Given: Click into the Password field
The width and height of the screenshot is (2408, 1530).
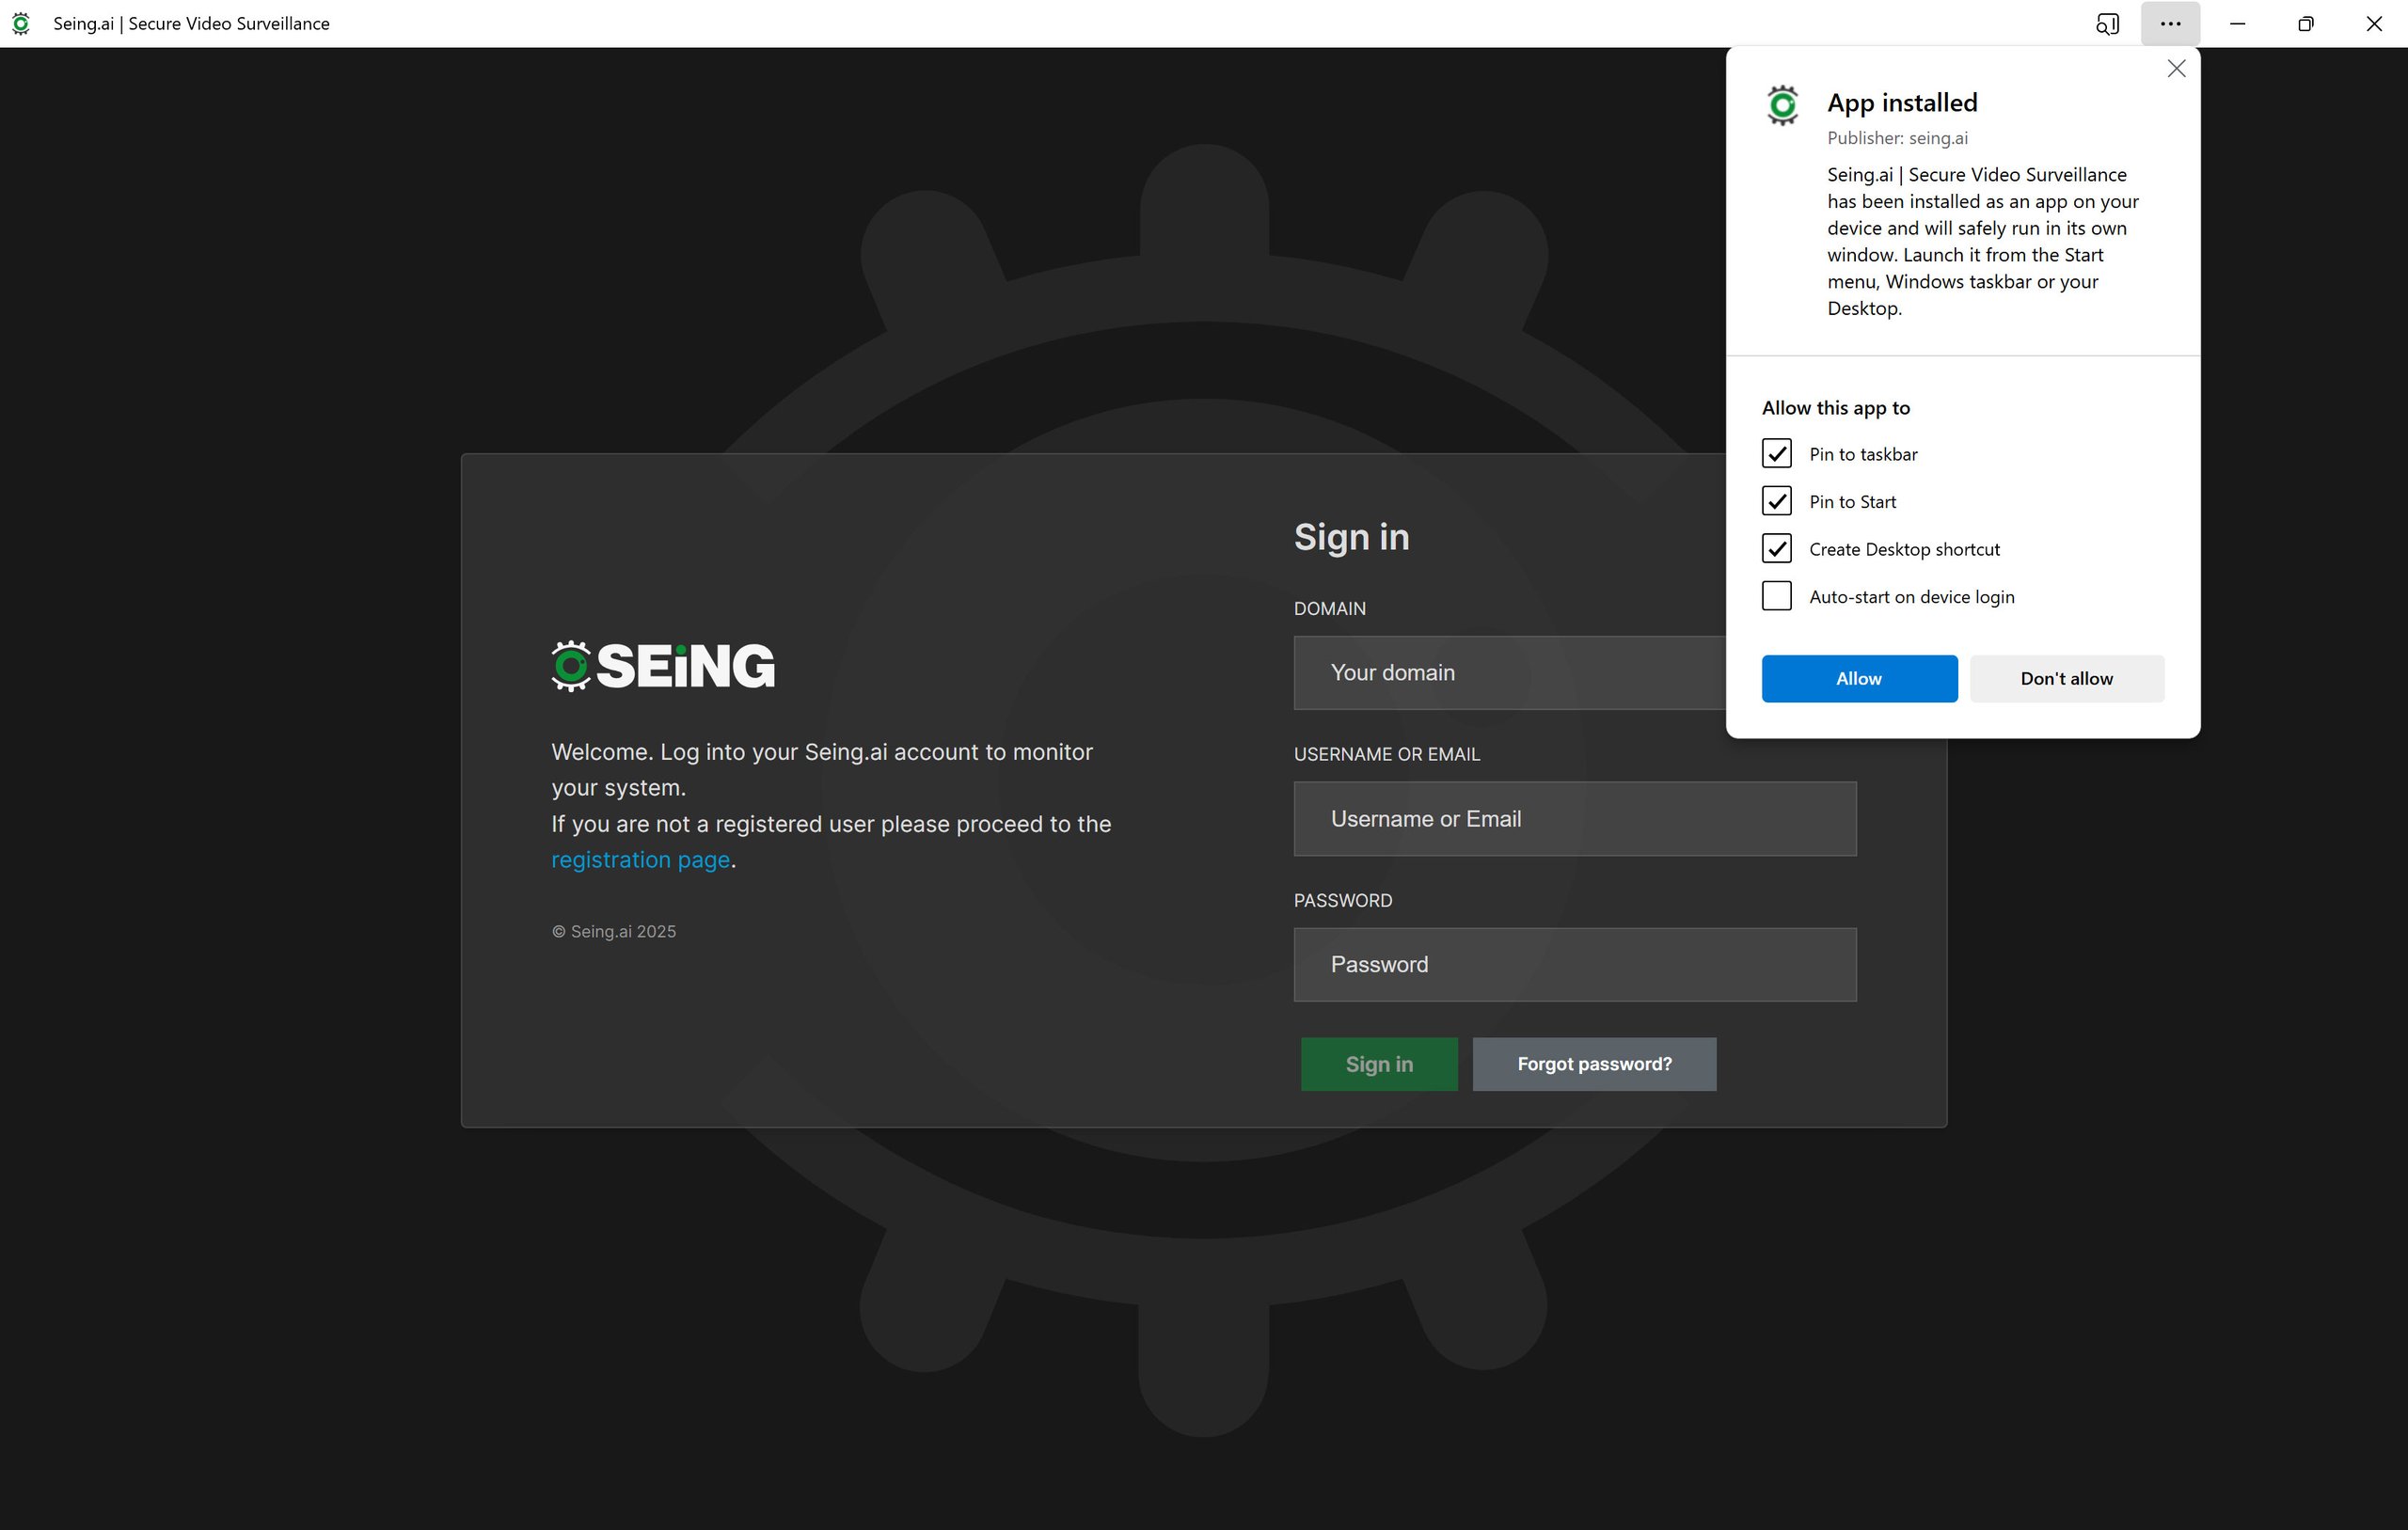Looking at the screenshot, I should tap(1574, 965).
